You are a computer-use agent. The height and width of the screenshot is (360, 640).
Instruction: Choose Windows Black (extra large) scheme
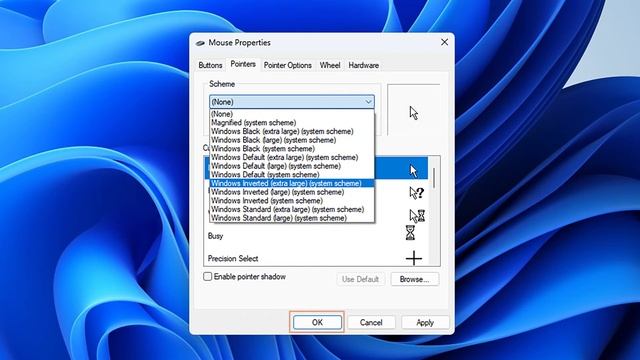292,131
